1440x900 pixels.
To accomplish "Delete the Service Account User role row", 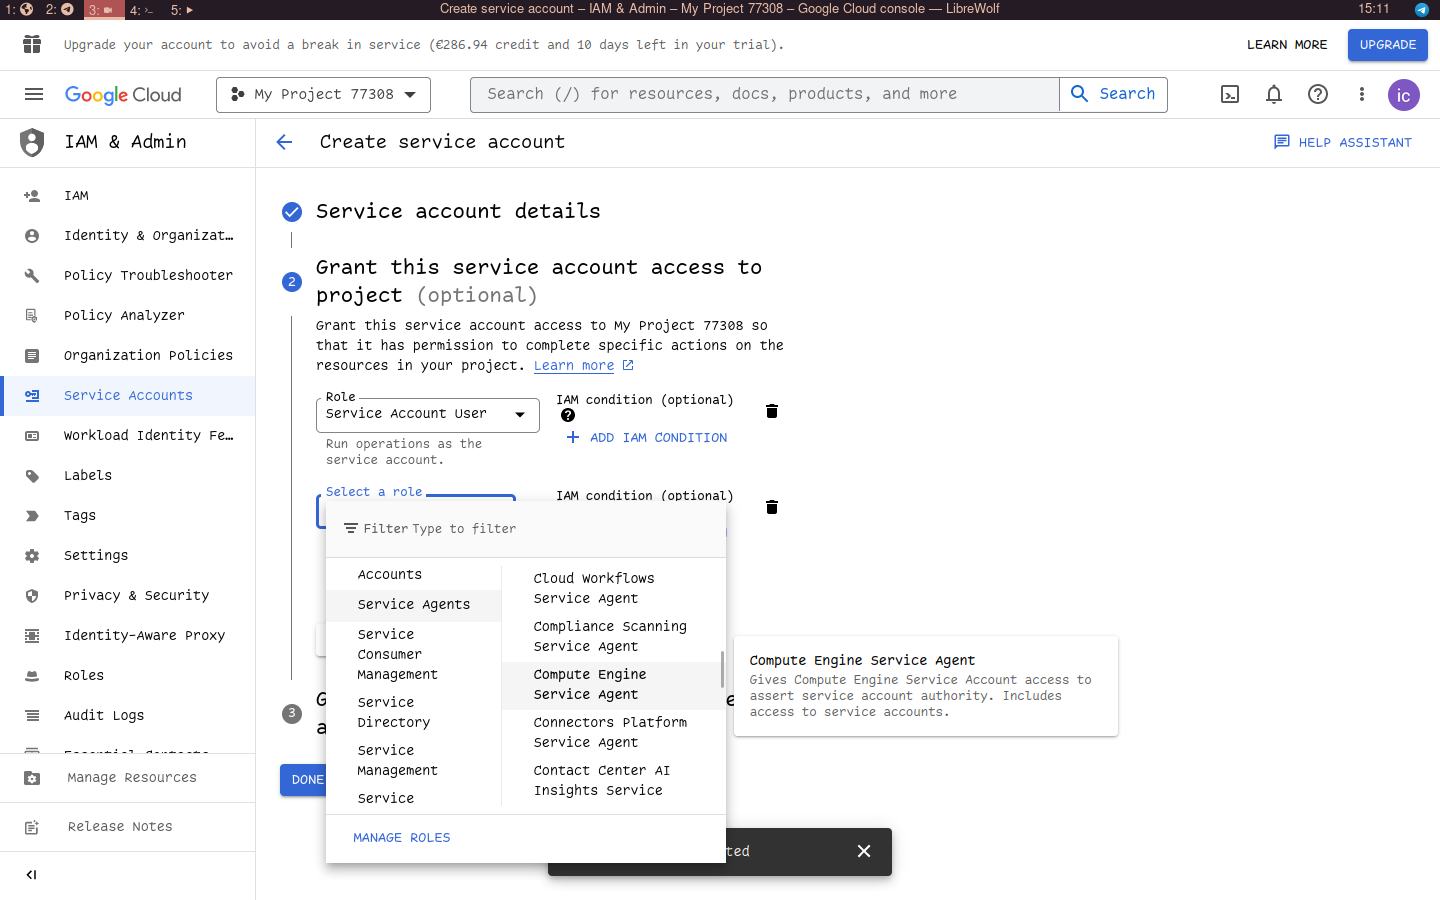I will [771, 410].
